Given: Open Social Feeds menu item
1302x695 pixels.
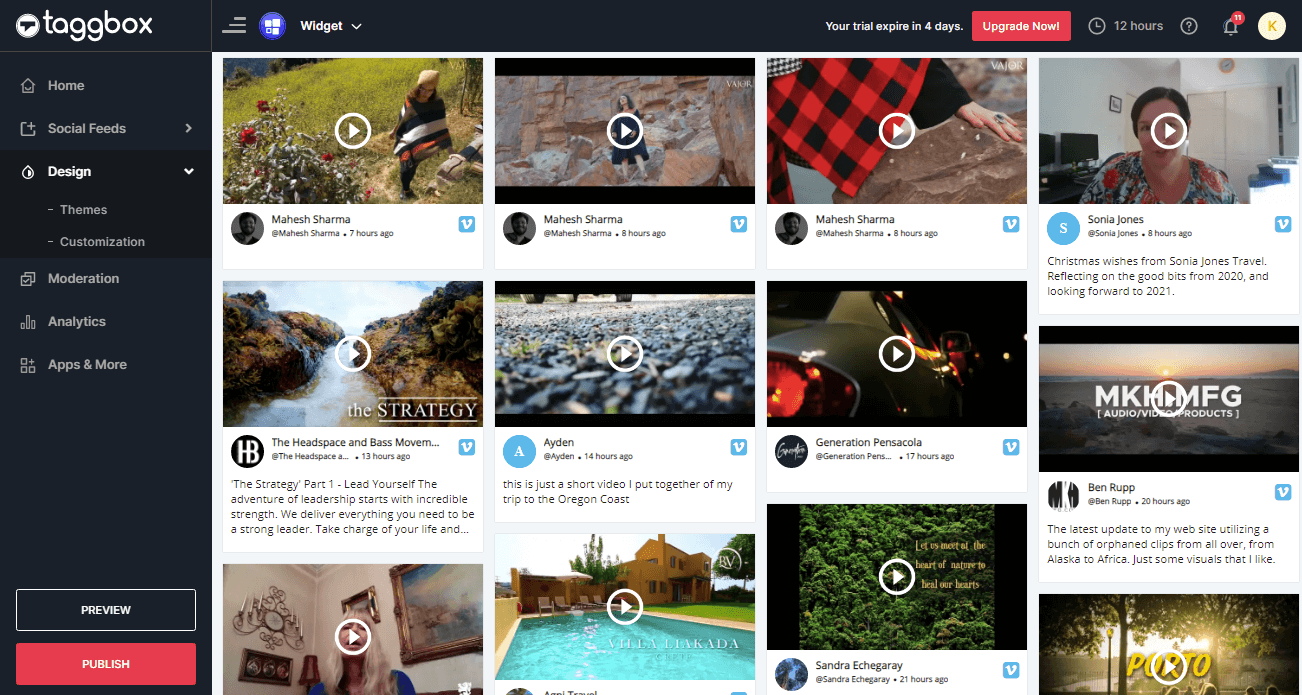Looking at the screenshot, I should (87, 129).
